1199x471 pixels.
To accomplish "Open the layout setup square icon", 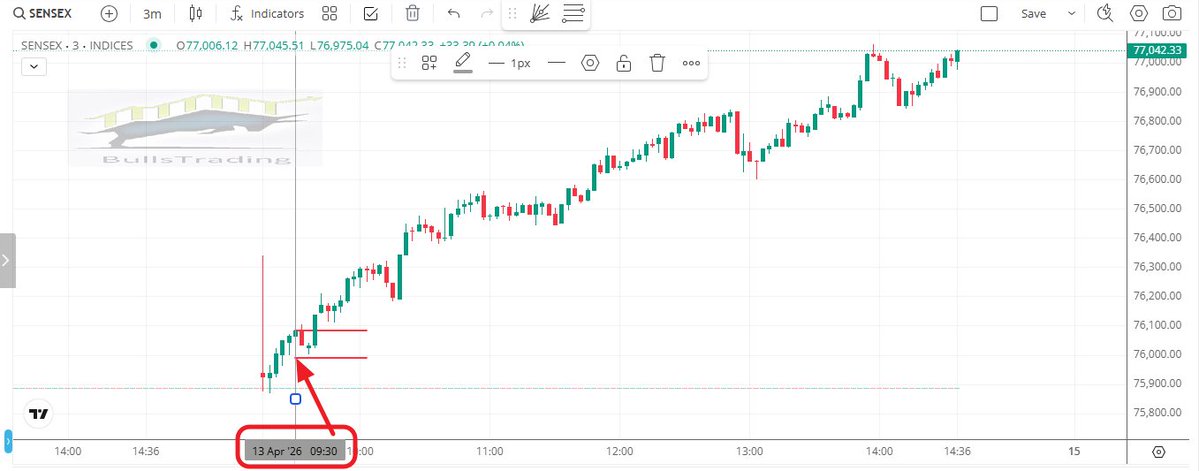I will click(x=989, y=13).
